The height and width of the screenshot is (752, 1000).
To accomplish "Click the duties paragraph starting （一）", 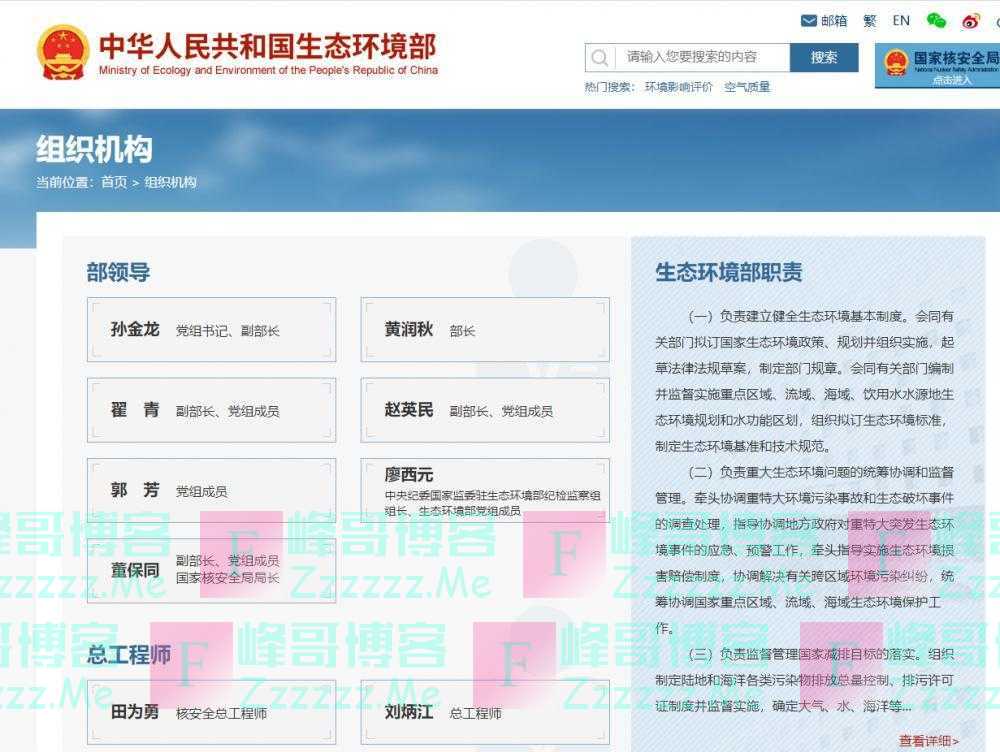I will coord(804,381).
